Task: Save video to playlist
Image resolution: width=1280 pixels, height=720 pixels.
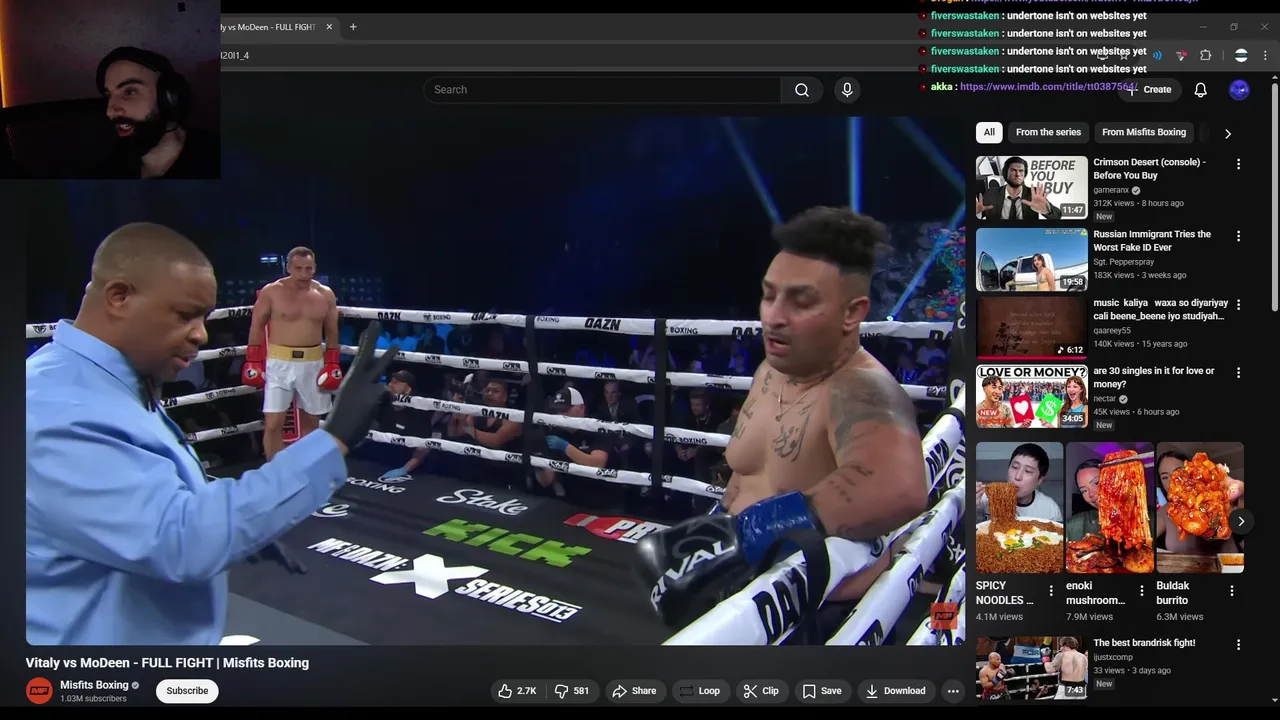Action: [821, 691]
